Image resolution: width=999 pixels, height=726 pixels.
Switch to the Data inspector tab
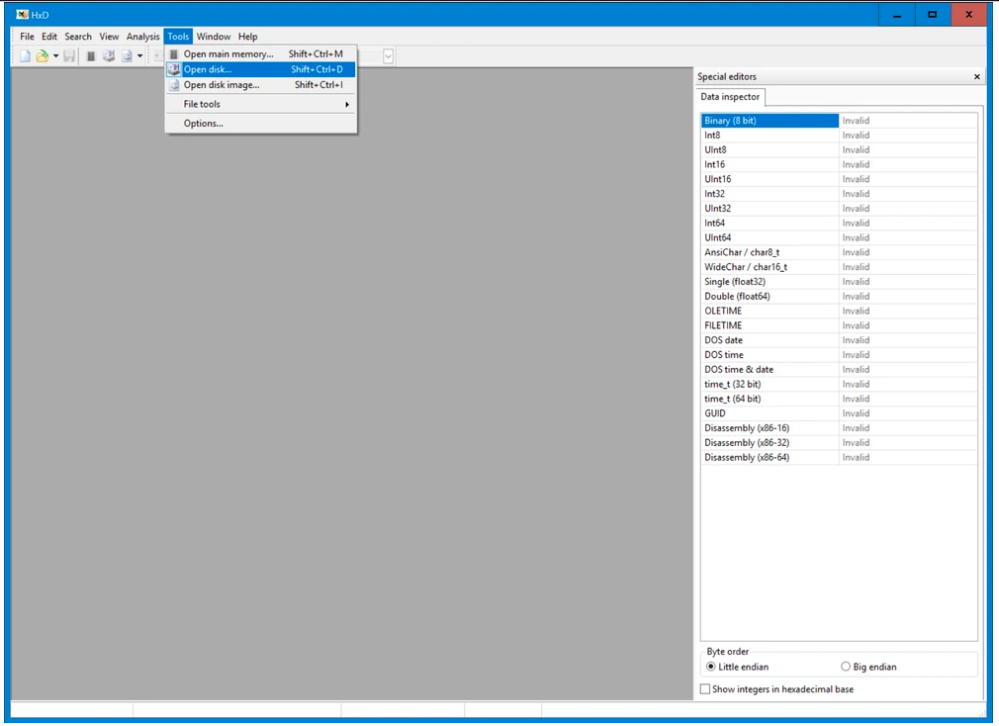(732, 97)
